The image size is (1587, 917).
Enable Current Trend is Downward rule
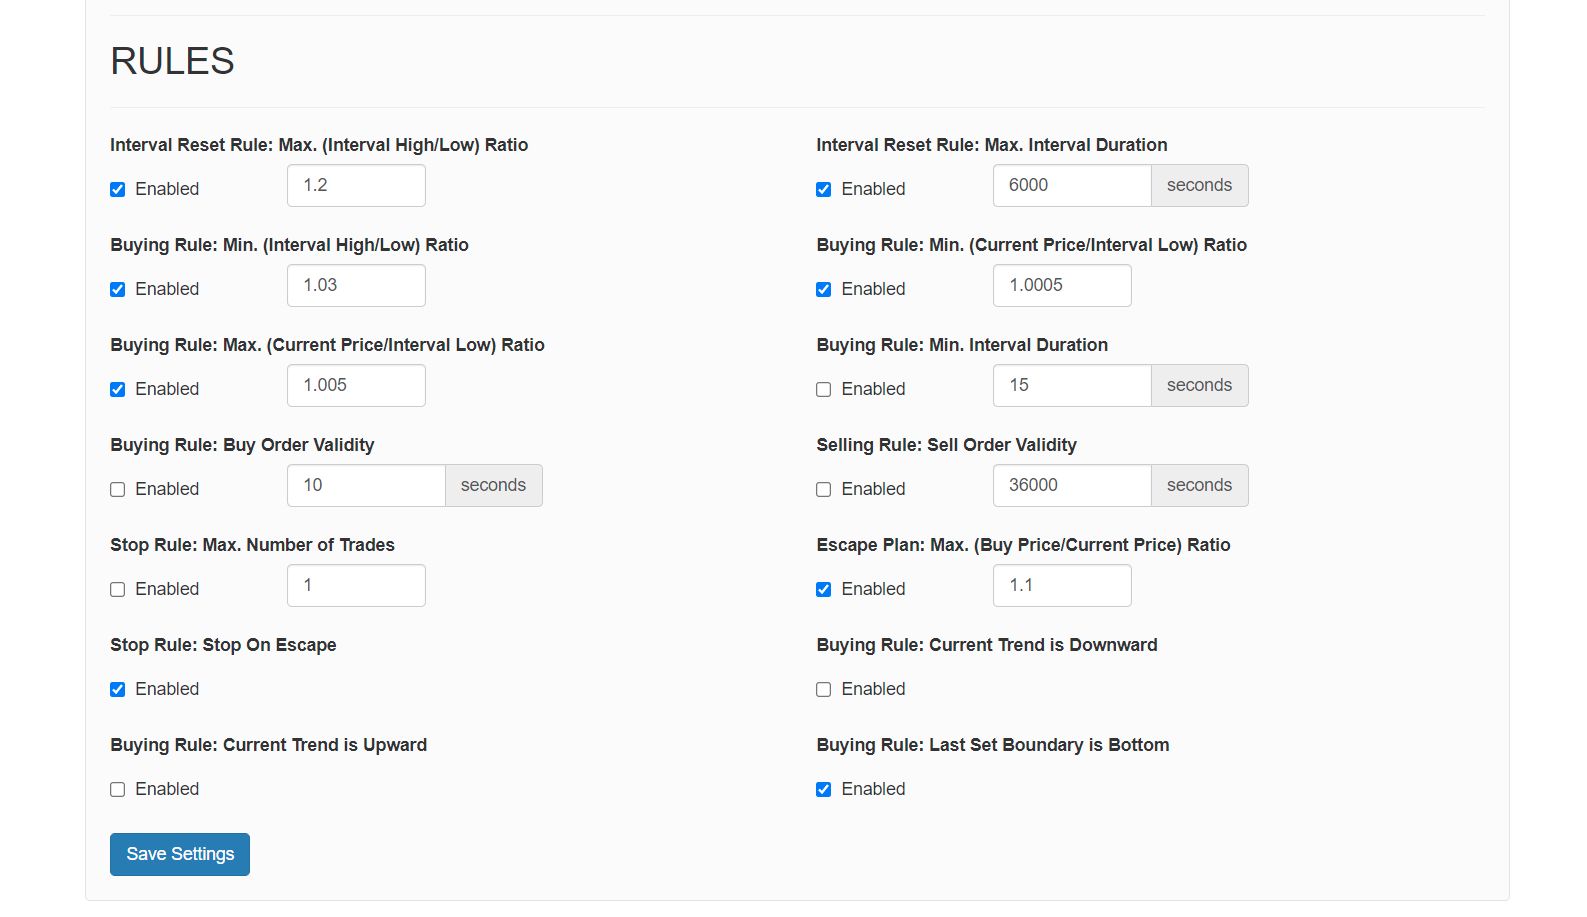824,689
